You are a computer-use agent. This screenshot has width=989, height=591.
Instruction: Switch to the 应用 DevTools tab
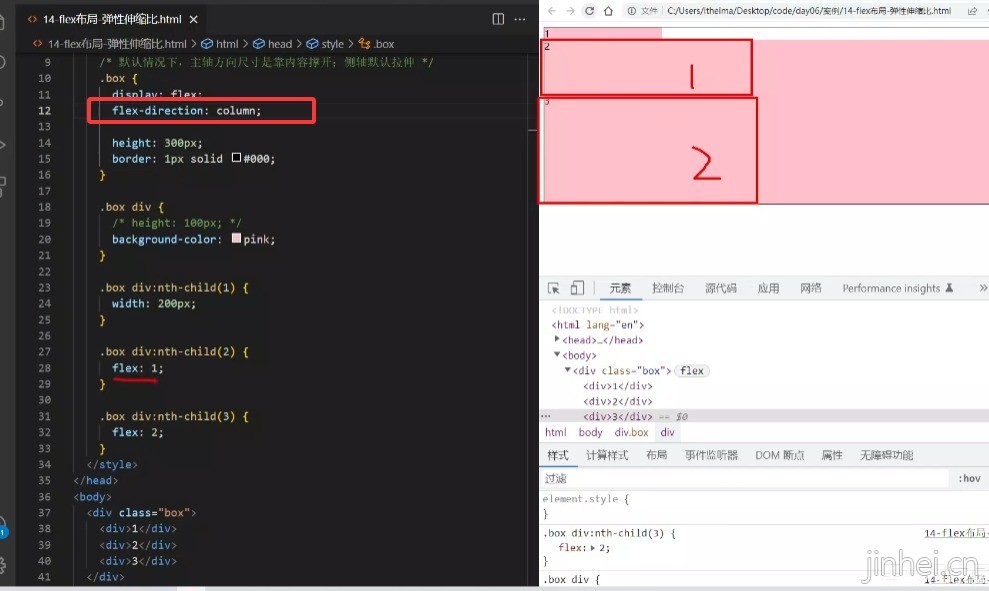pos(768,288)
